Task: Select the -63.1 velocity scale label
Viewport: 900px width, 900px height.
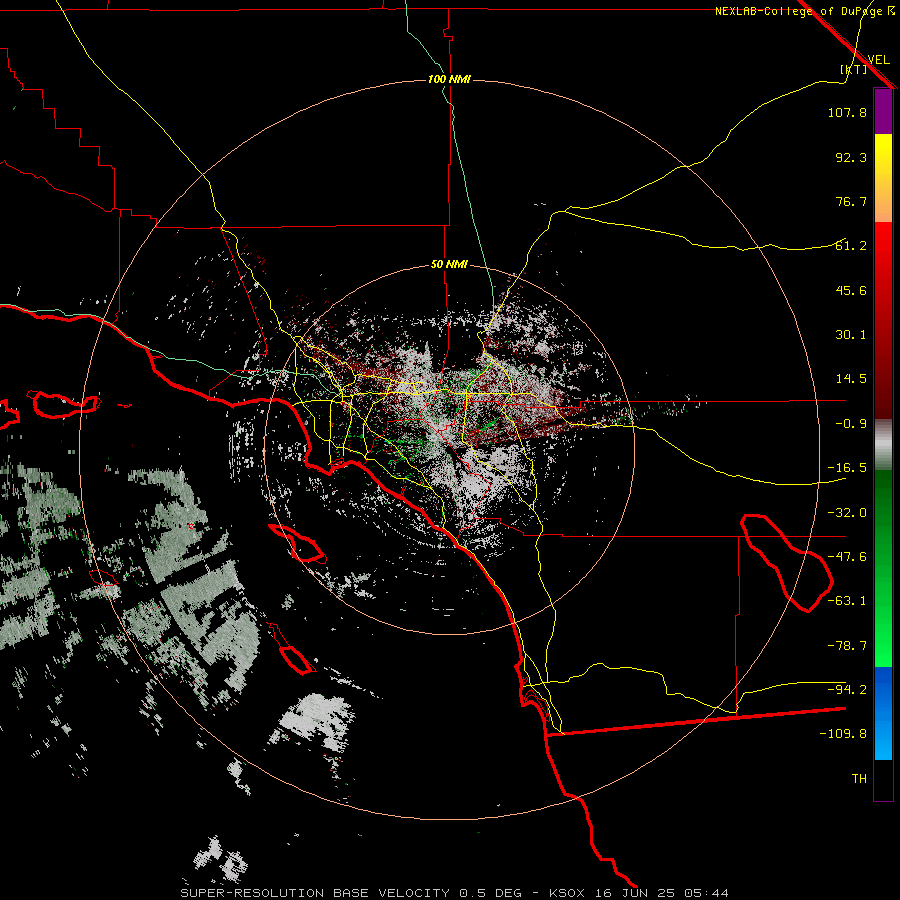Action: coord(847,601)
